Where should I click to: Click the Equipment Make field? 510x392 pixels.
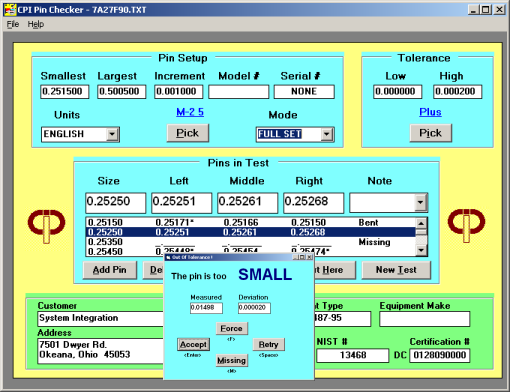tap(425, 319)
